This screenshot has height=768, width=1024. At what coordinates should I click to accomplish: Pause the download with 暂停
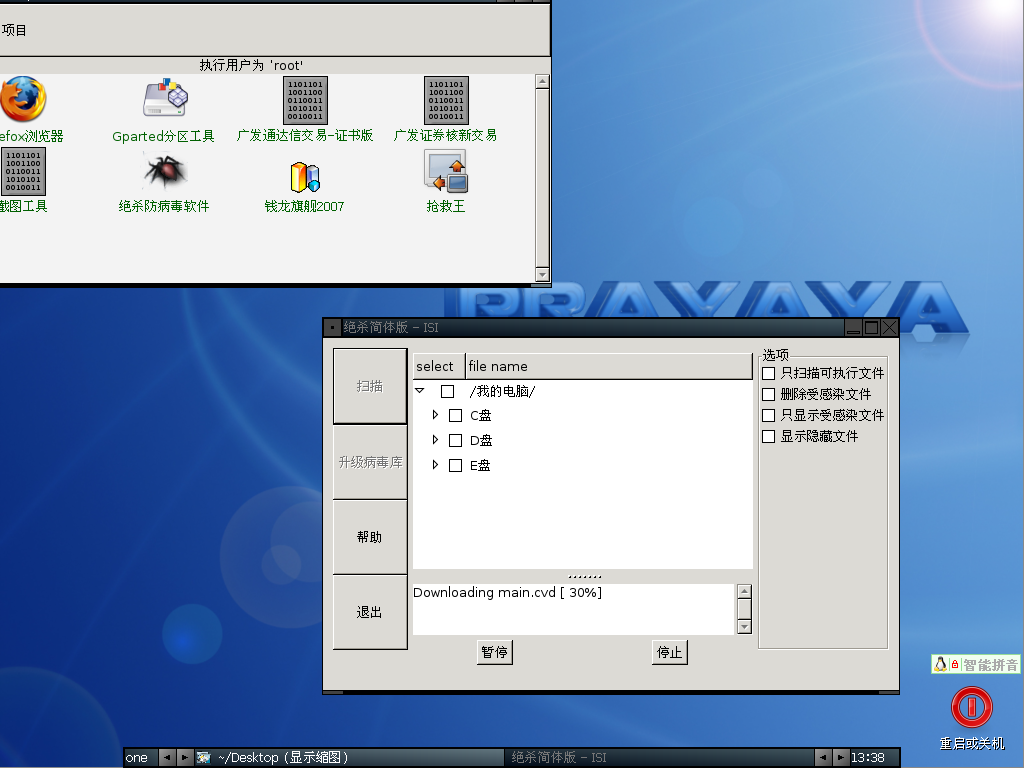495,652
